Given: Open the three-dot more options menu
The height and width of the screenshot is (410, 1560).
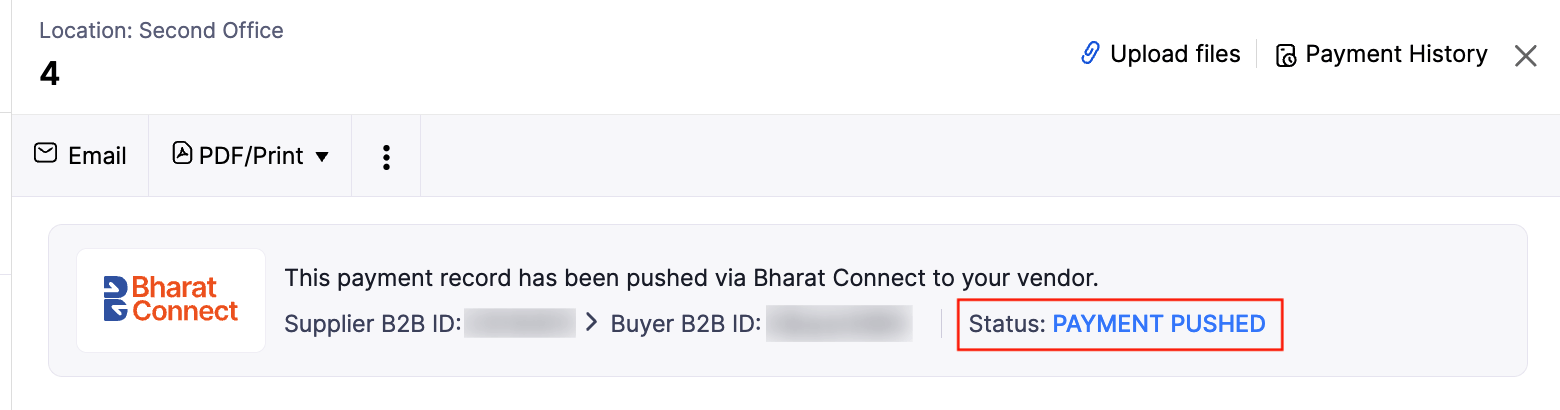Looking at the screenshot, I should 386,156.
